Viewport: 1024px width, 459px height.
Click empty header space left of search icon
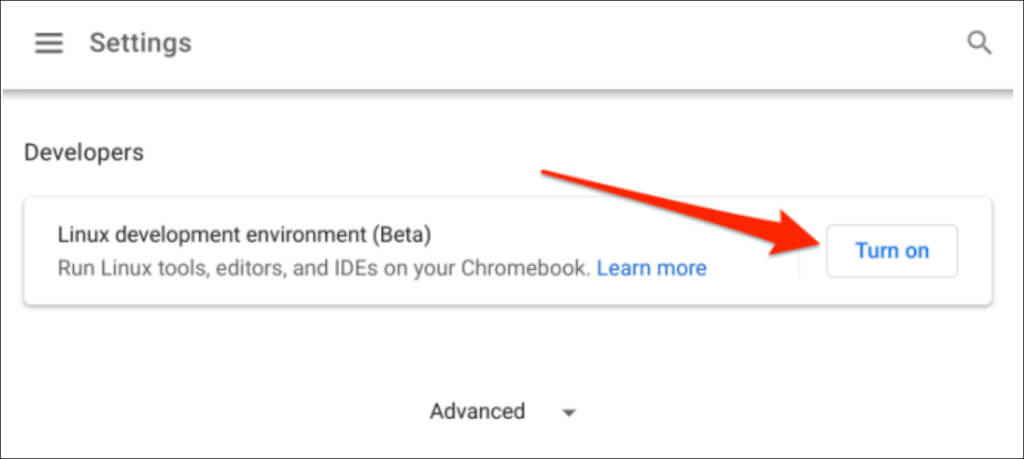600,43
